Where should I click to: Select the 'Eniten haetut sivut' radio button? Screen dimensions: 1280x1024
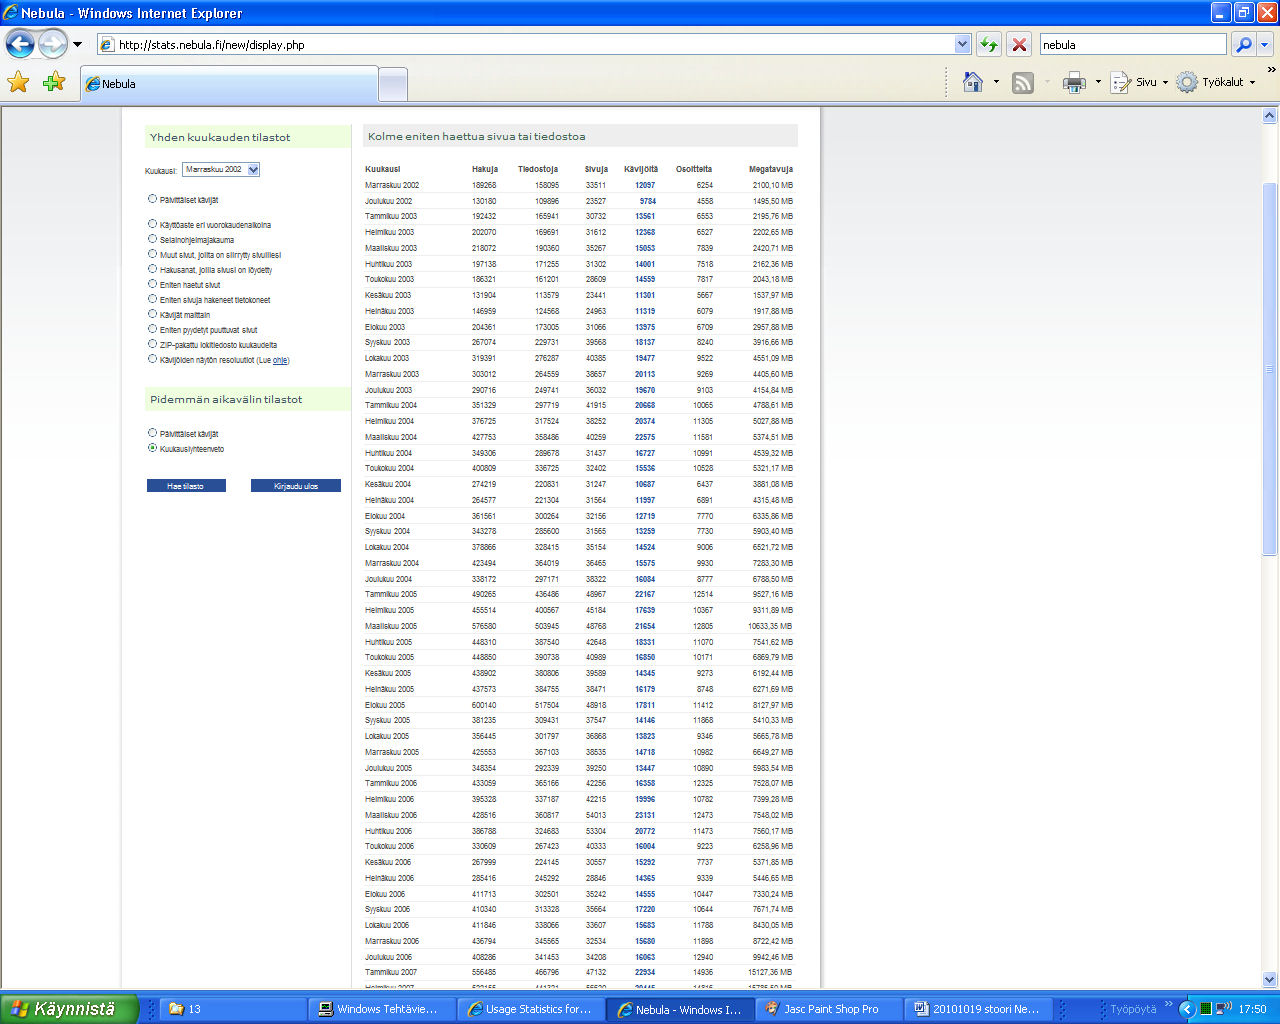click(152, 284)
